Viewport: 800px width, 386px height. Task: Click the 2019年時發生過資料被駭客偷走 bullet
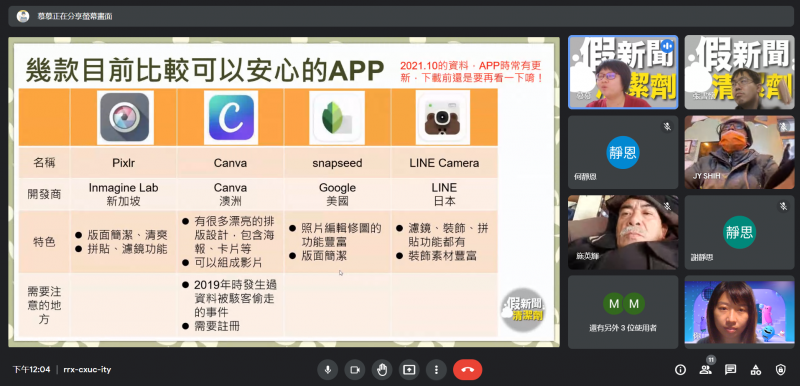click(229, 298)
